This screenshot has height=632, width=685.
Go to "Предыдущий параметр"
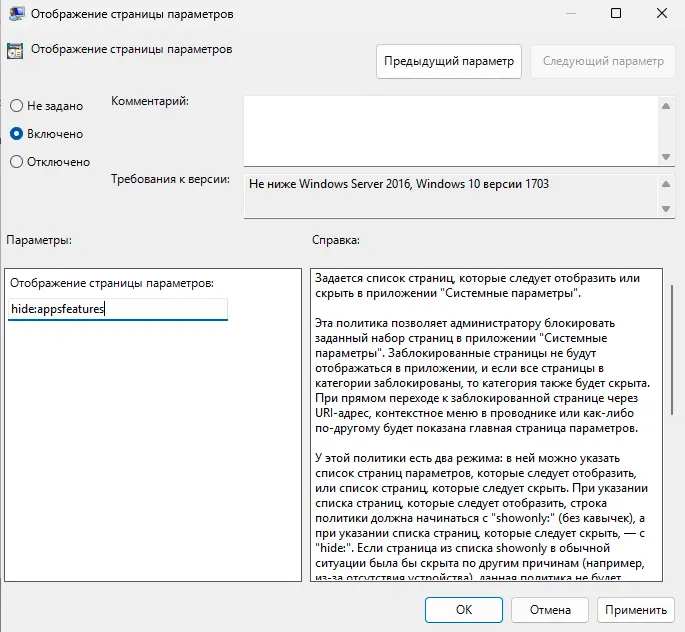(449, 61)
